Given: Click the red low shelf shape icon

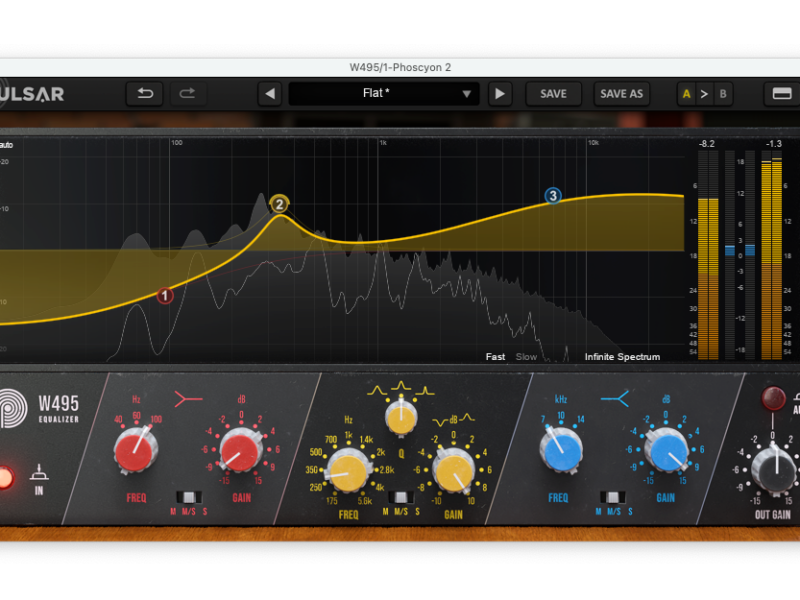Looking at the screenshot, I should [x=188, y=399].
